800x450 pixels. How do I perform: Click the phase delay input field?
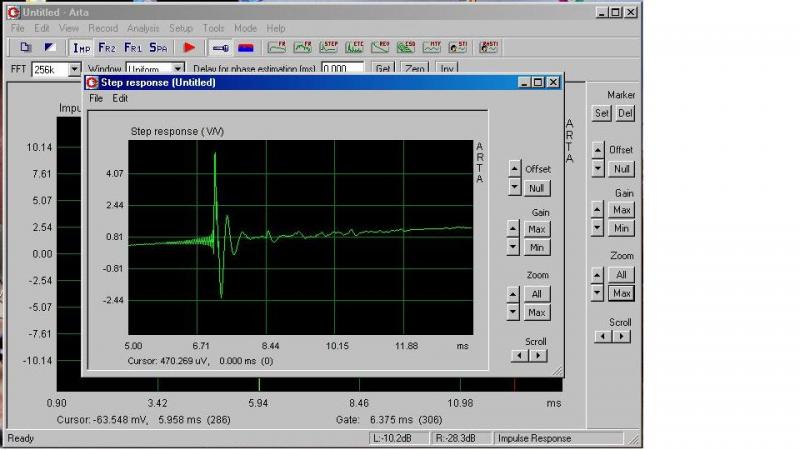pyautogui.click(x=342, y=69)
